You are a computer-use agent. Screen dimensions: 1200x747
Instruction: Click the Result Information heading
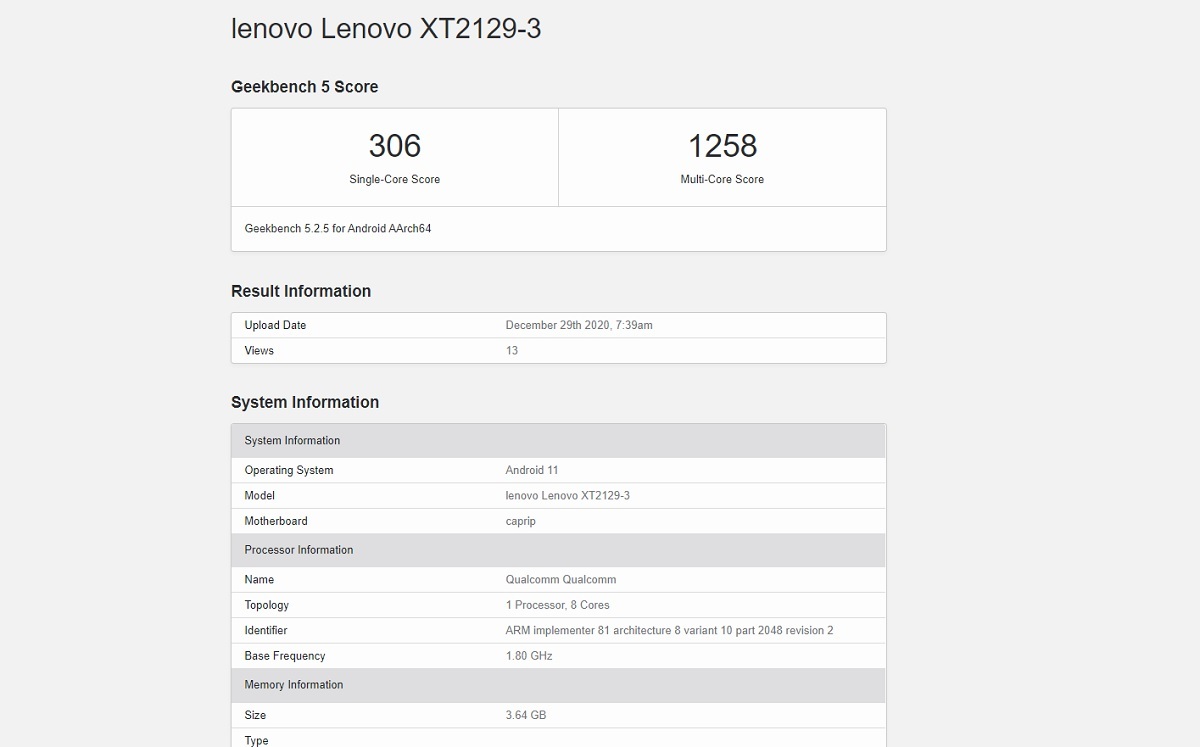(x=300, y=291)
